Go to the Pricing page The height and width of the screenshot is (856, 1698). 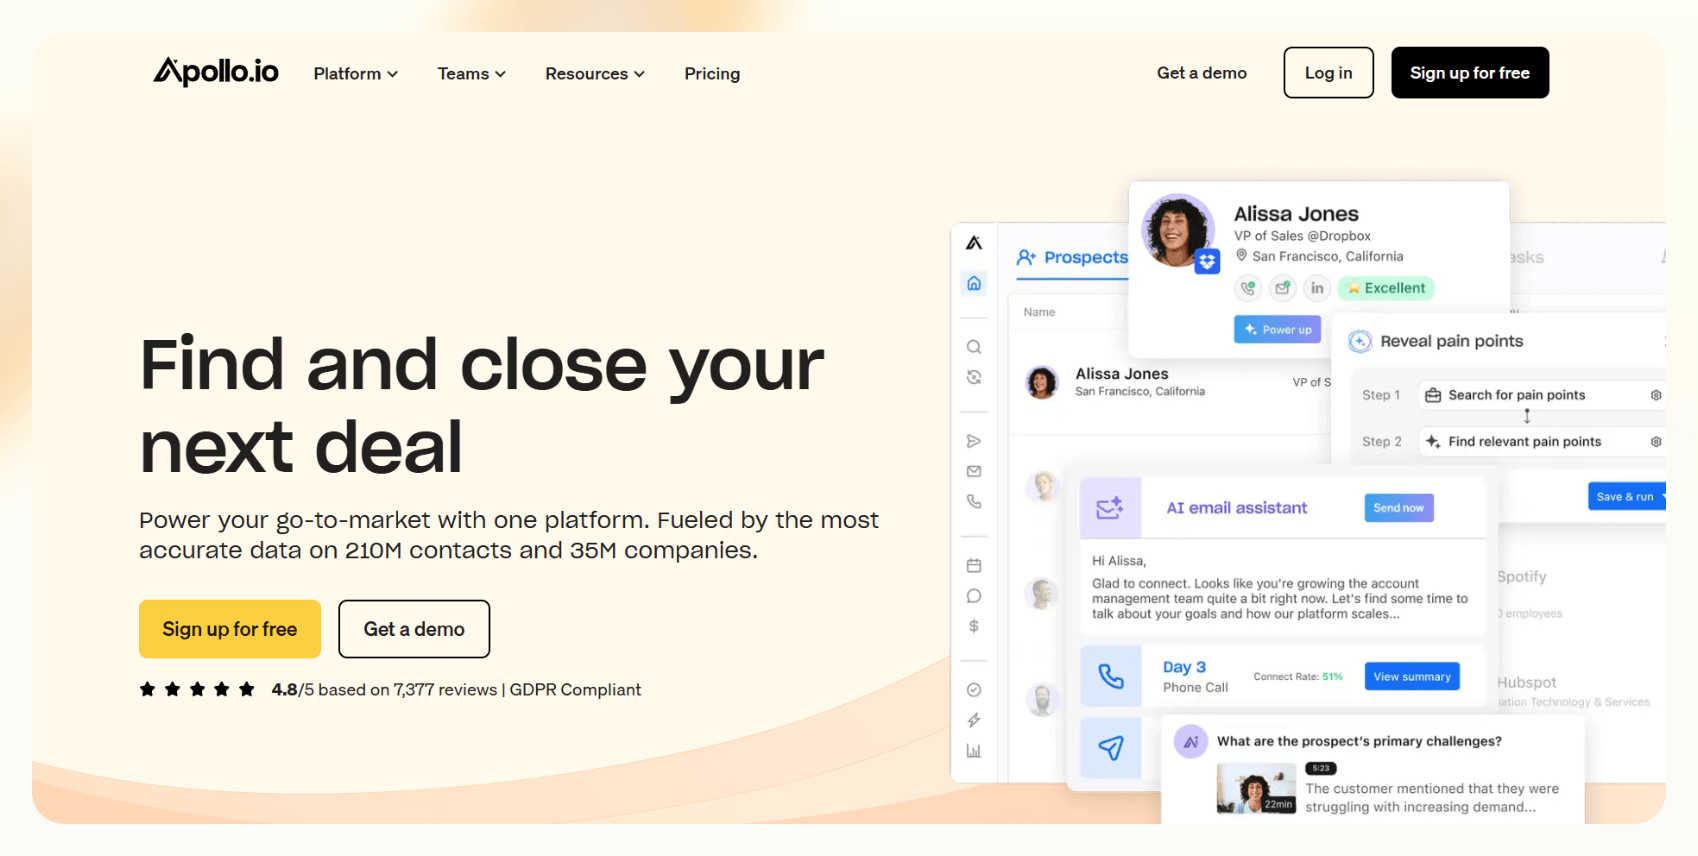pos(712,73)
